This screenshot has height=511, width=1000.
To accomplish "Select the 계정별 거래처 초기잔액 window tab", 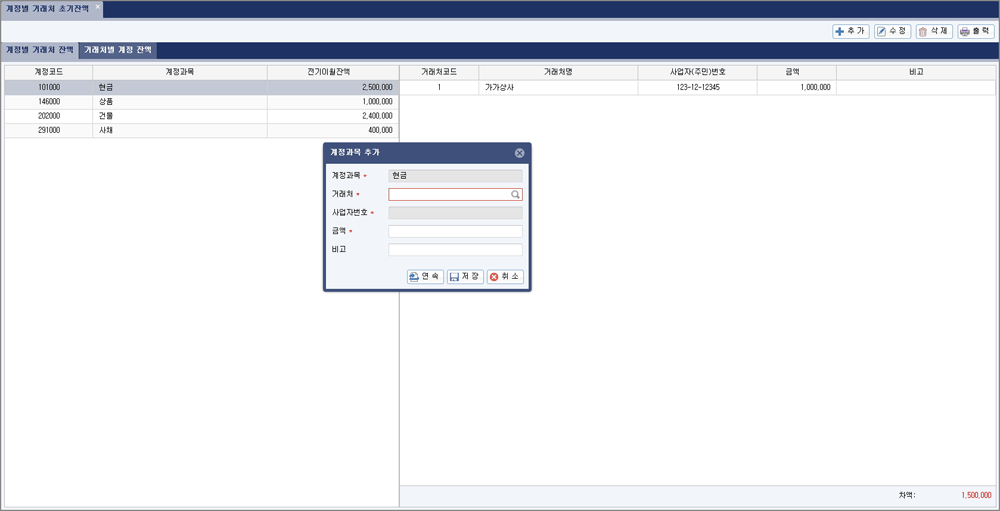I will click(47, 9).
